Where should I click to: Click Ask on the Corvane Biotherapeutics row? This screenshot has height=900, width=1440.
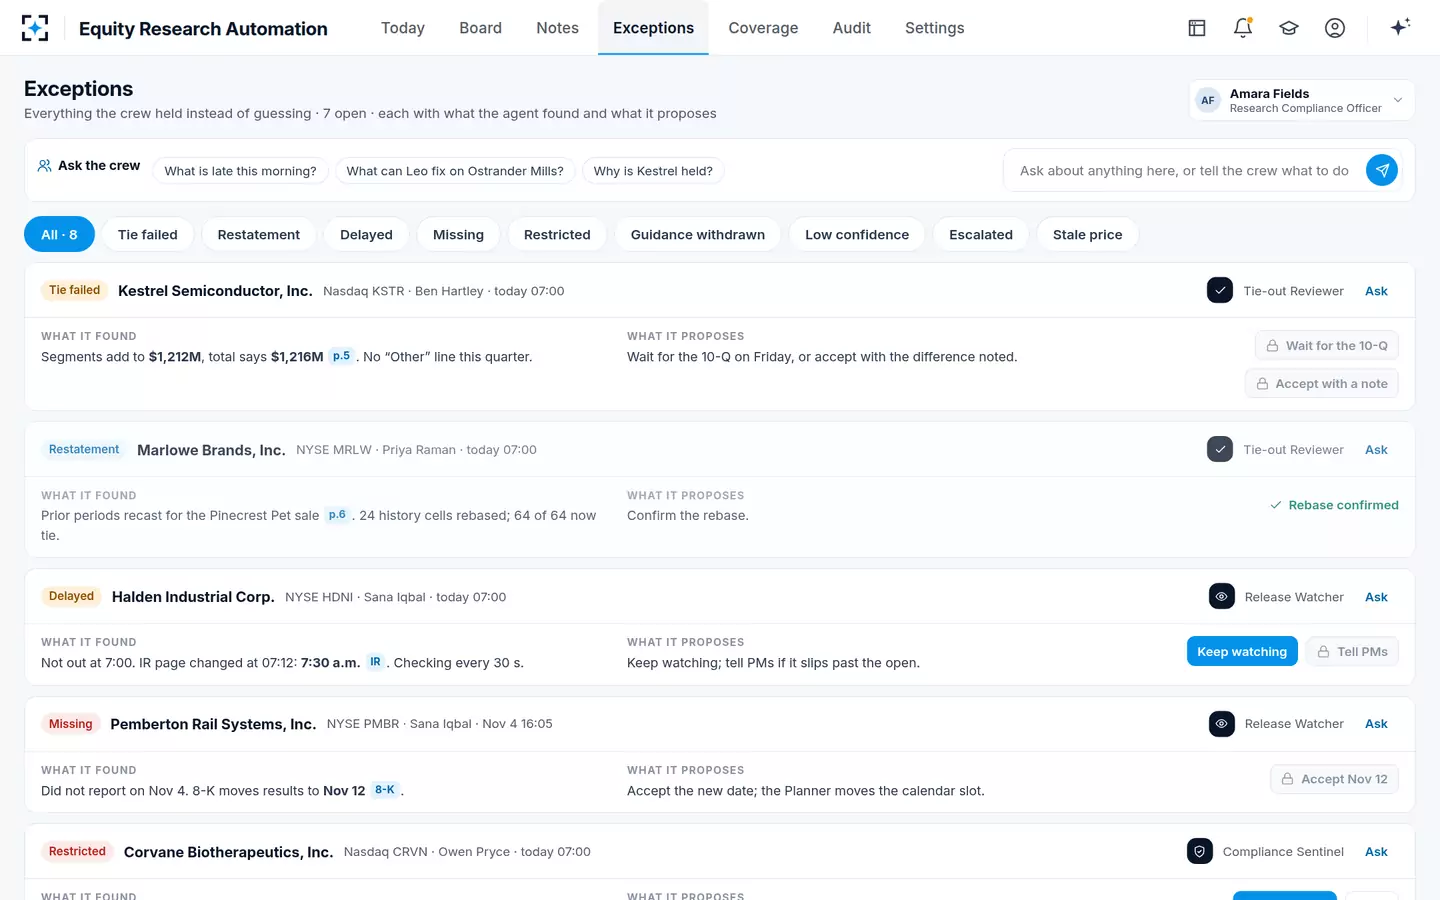coord(1376,852)
